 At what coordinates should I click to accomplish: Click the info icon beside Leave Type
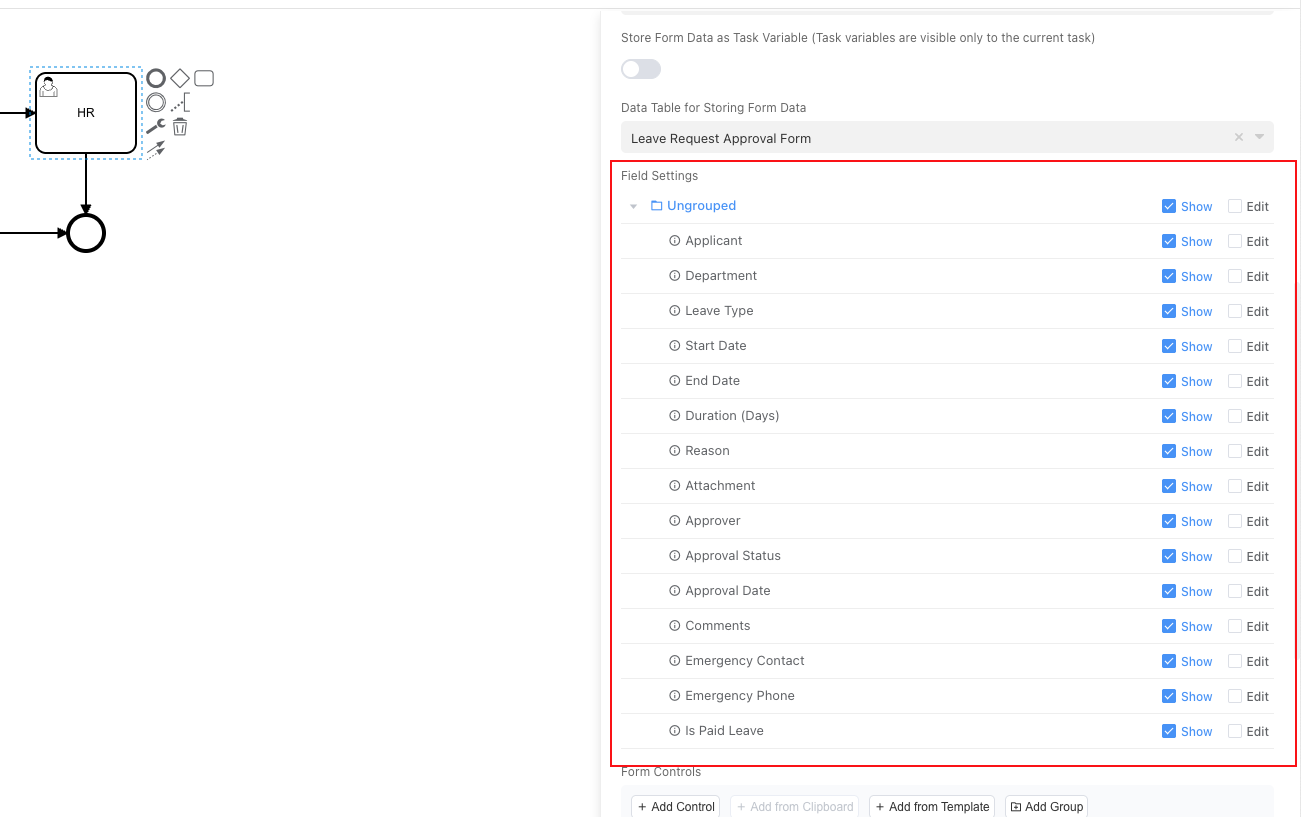[x=674, y=311]
